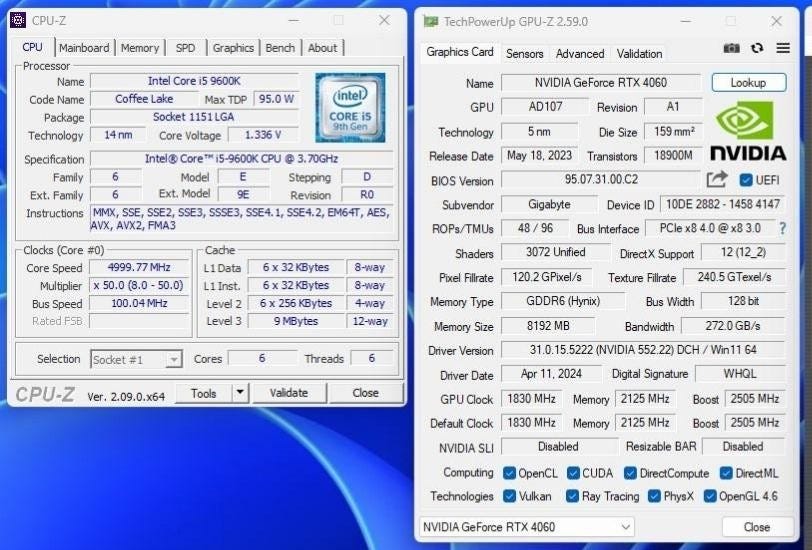
Task: Switch to the Advanced tab in GPU-Z
Action: 580,53
